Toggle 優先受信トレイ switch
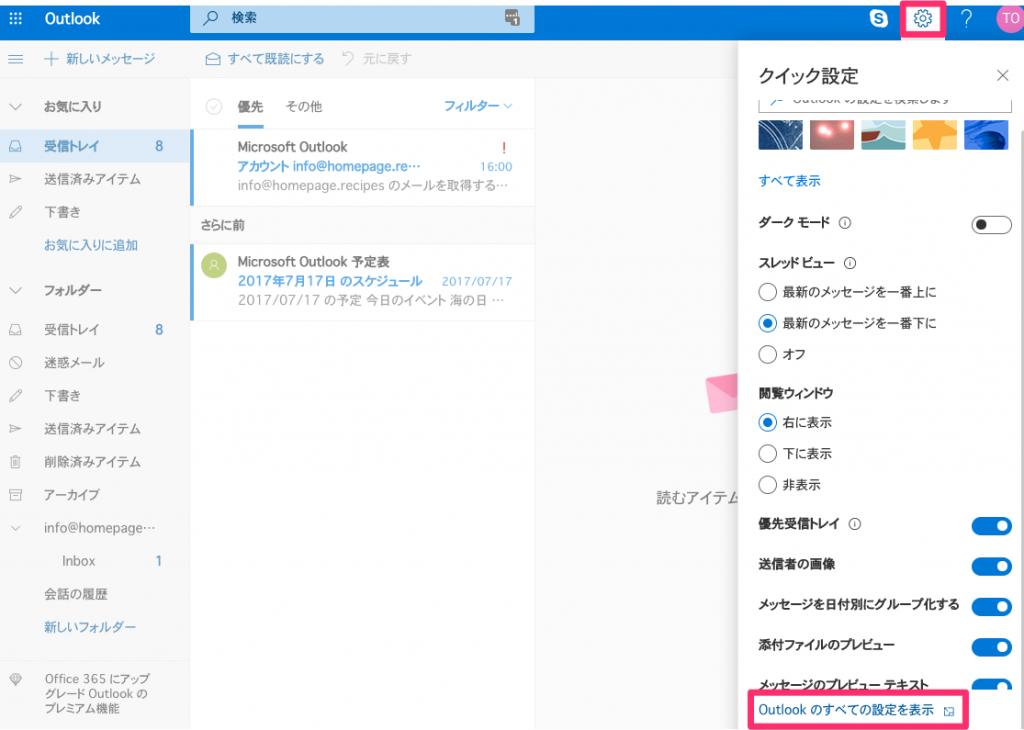This screenshot has width=1024, height=730. coord(991,526)
